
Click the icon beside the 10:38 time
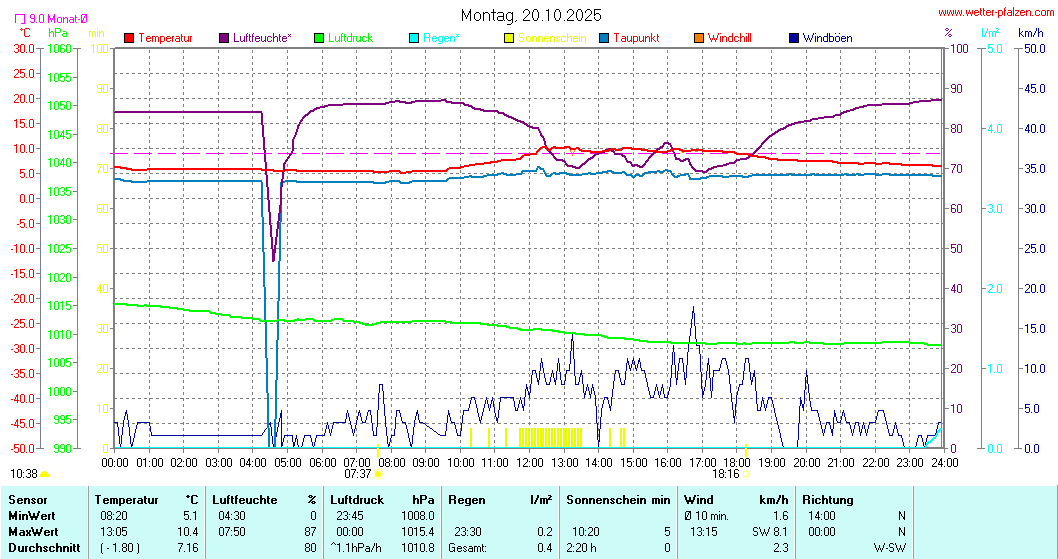[x=45, y=474]
